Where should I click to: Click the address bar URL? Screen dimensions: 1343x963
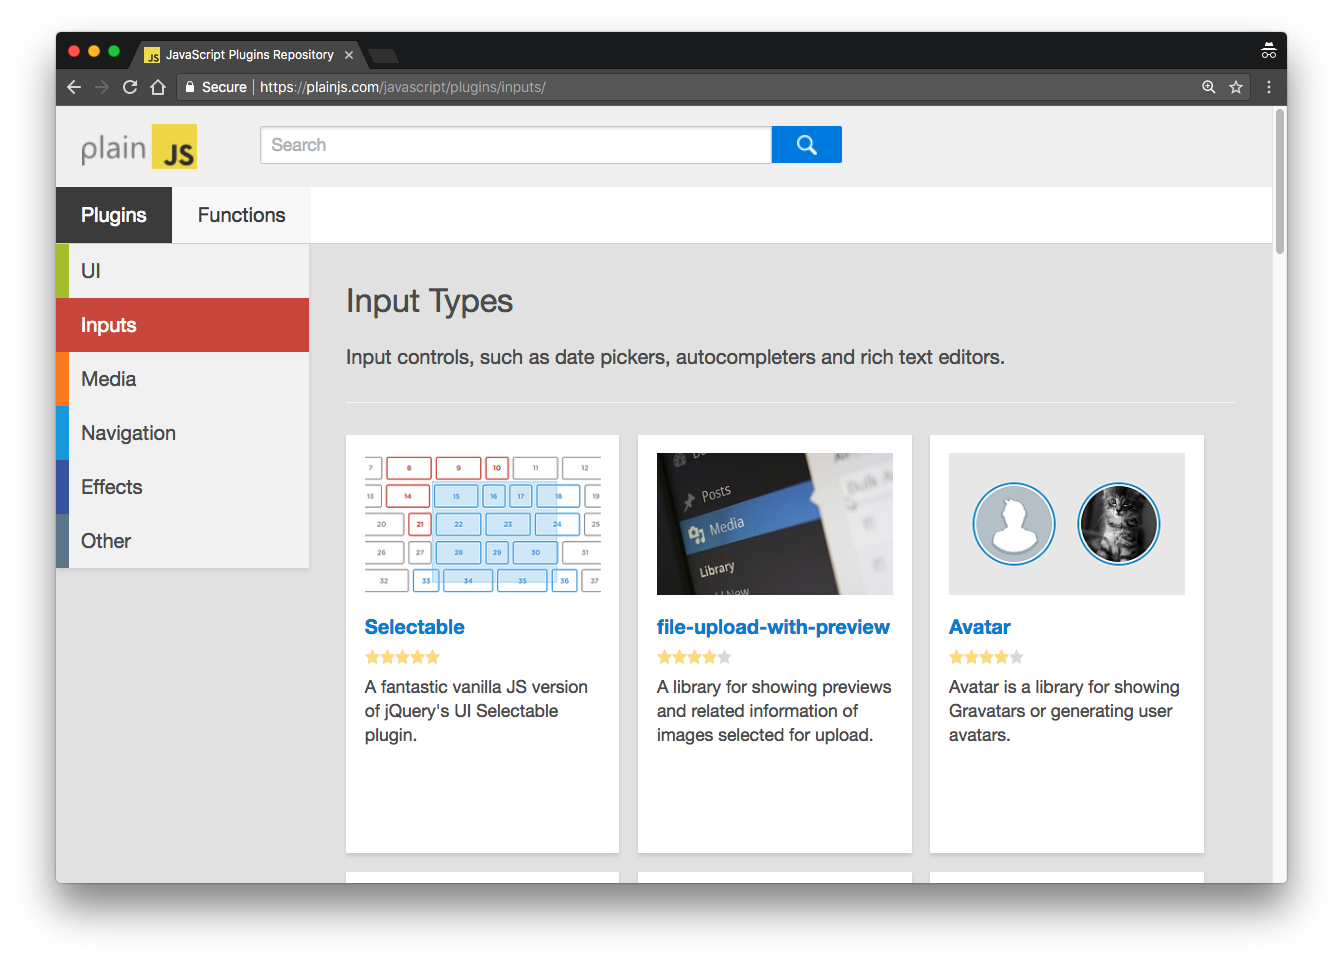402,87
